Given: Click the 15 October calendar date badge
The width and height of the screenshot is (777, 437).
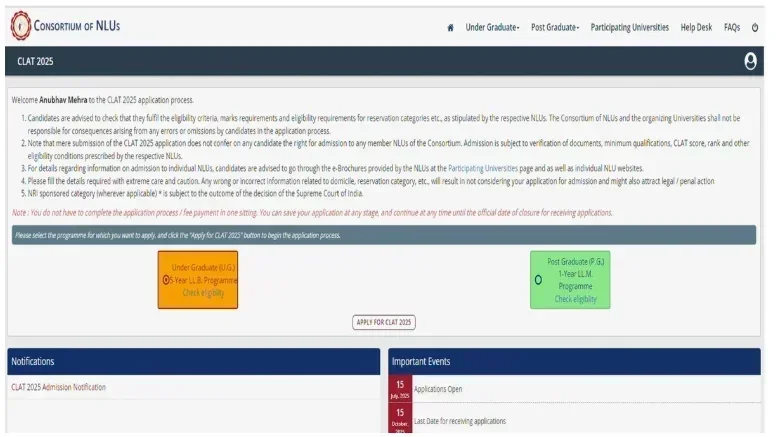Looking at the screenshot, I should coord(399,418).
